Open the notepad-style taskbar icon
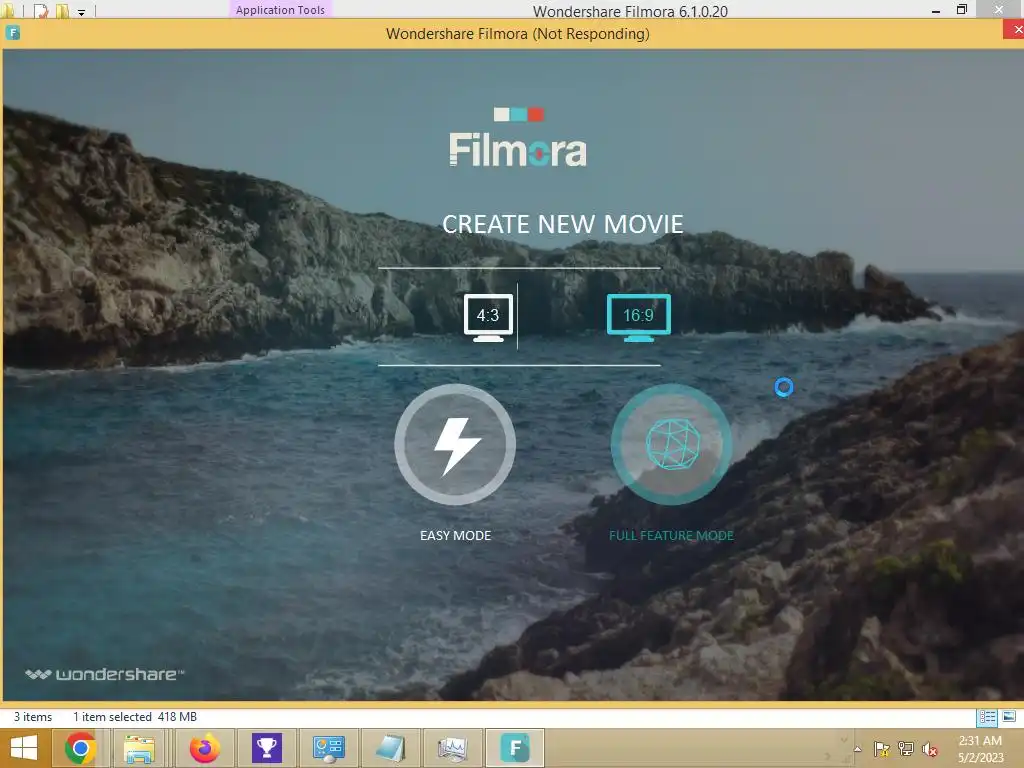Viewport: 1024px width, 768px height. point(391,748)
